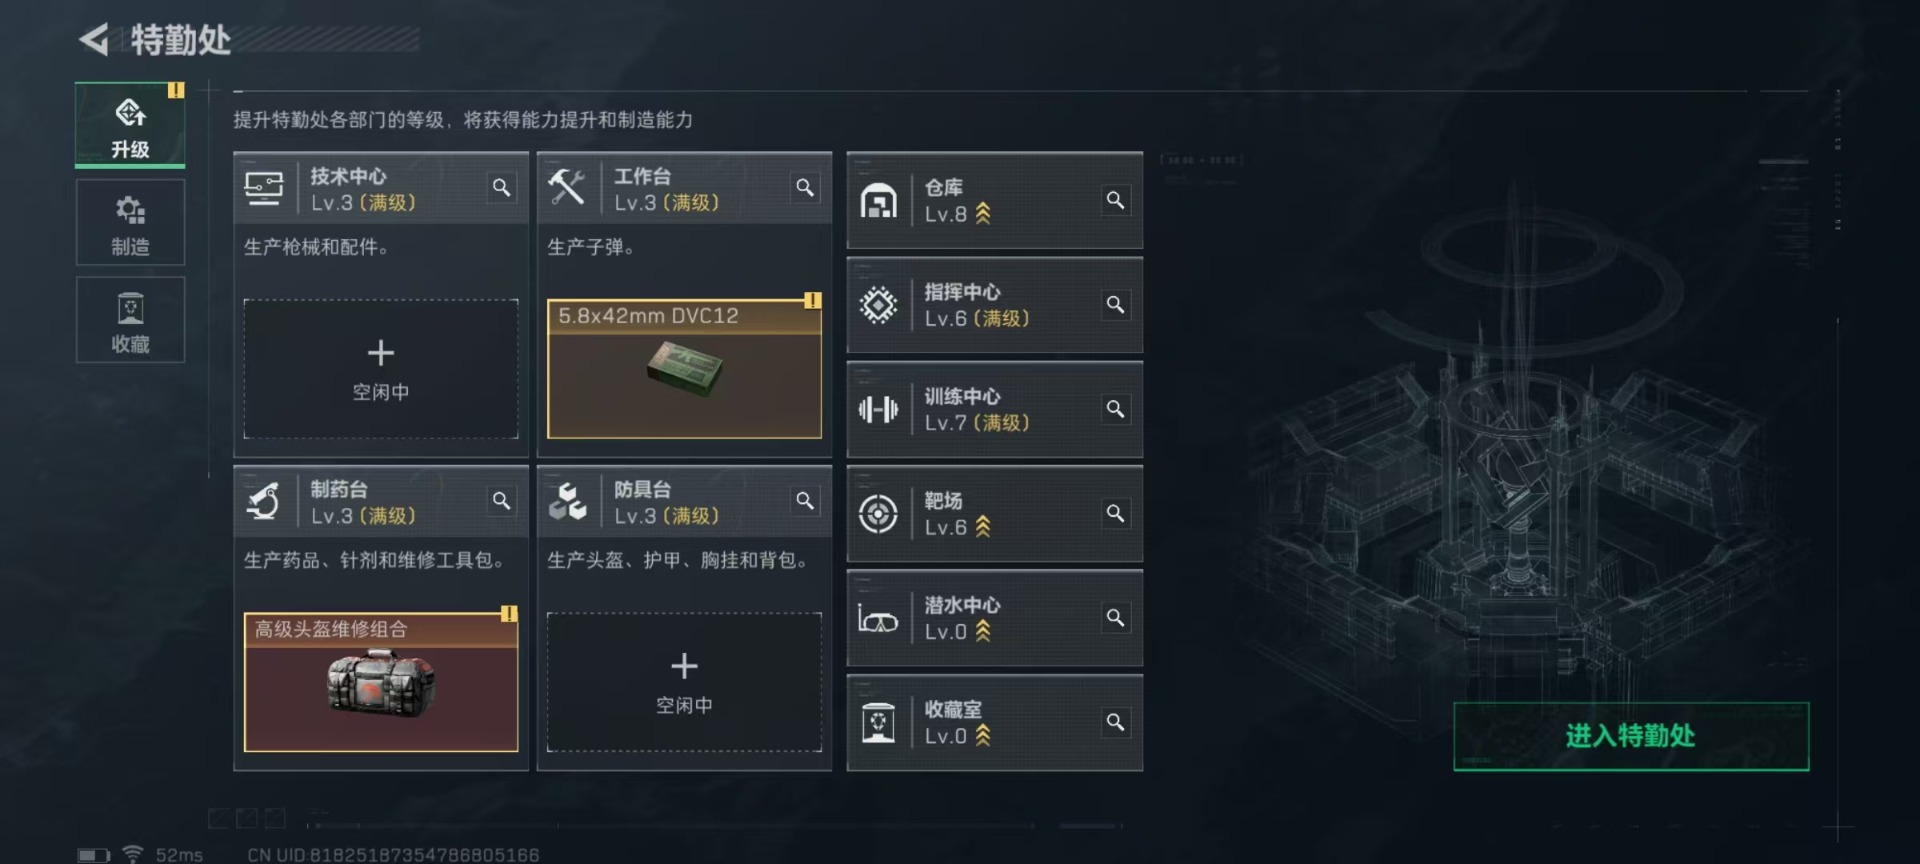Viewport: 1920px width, 864px height.
Task: Go back using the arrow beside 特勤处
Action: (x=94, y=40)
